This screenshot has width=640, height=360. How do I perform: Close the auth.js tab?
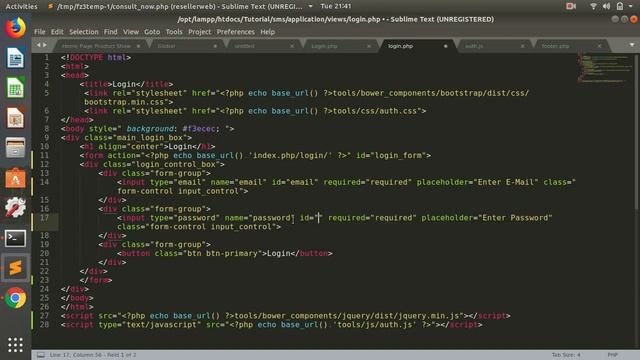522,46
